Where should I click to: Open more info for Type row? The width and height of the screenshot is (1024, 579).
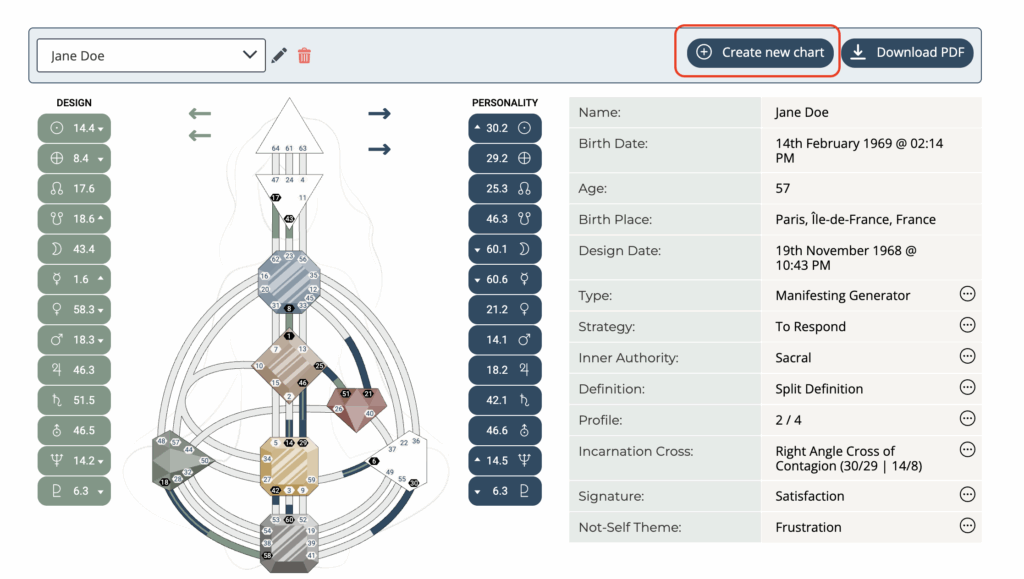967,294
